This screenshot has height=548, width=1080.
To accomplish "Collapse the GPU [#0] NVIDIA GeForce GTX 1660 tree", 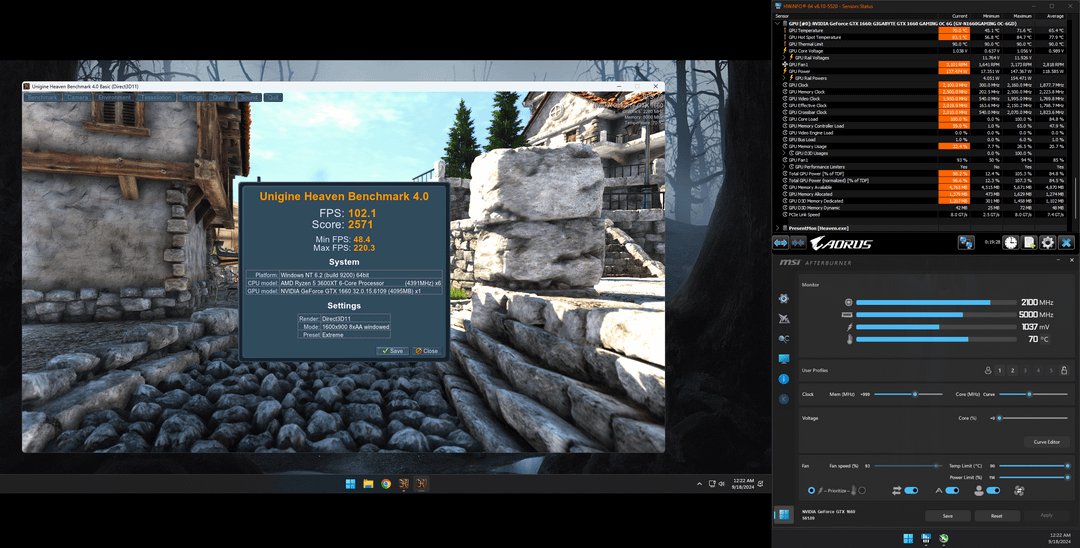I will click(778, 23).
